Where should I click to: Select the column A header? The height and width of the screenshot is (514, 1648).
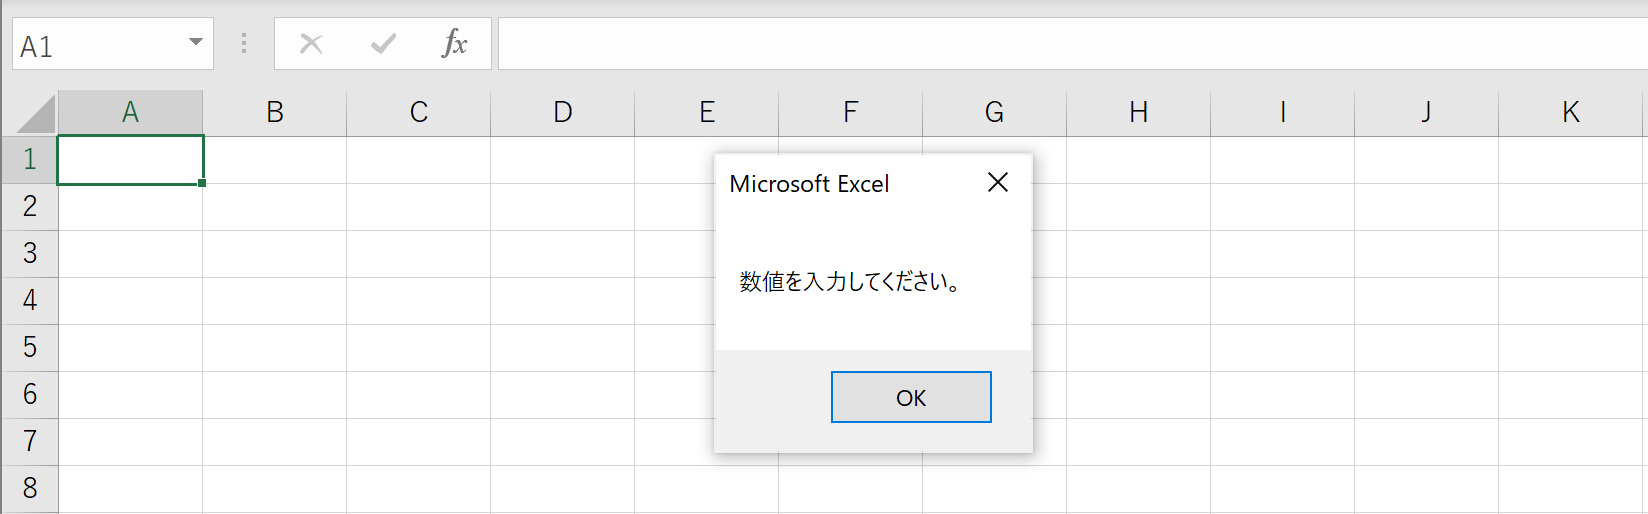coord(130,112)
